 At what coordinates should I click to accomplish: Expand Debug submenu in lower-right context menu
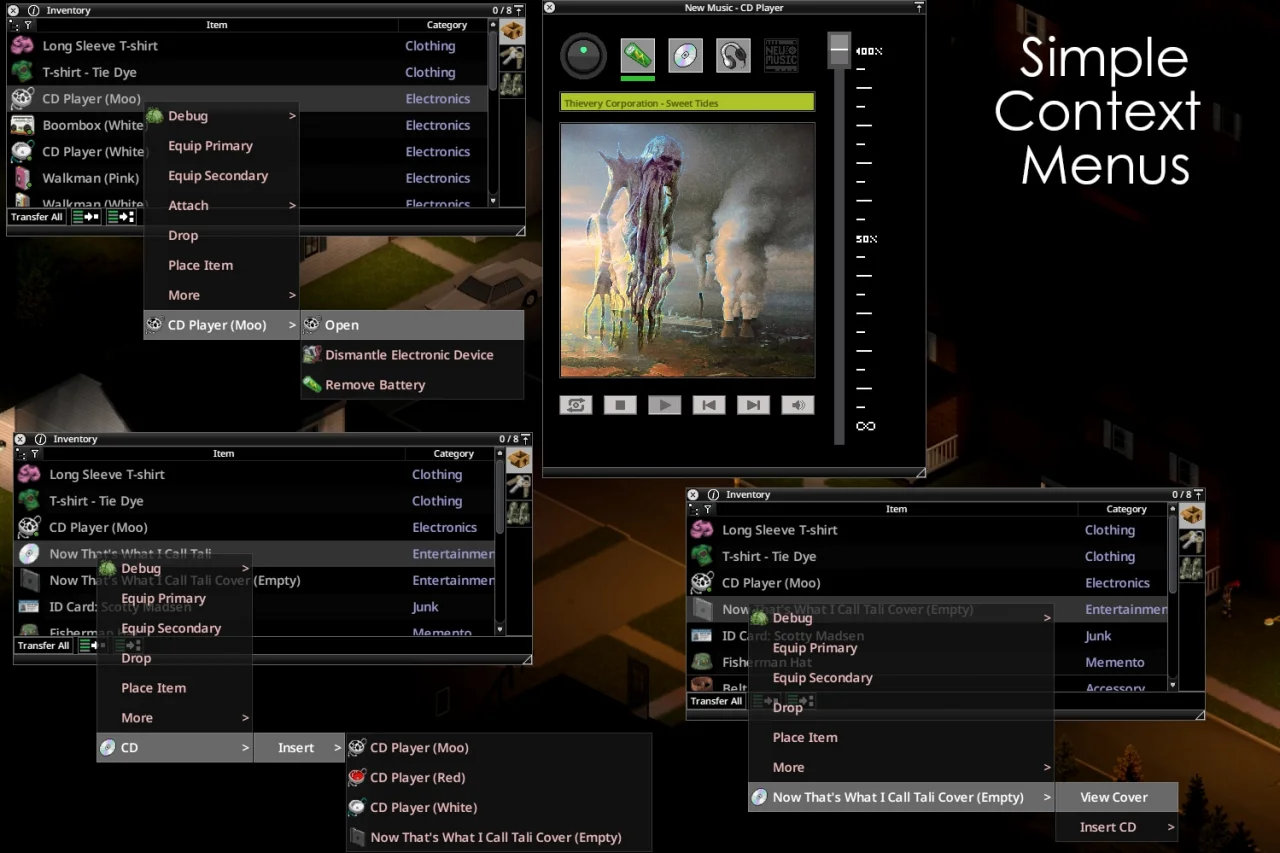point(901,618)
